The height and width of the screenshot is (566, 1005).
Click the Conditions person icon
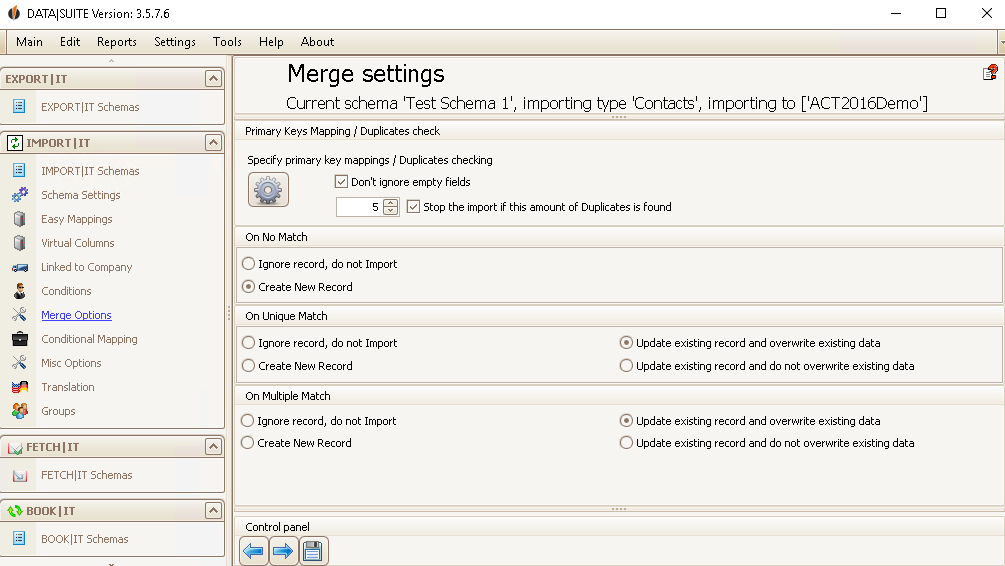point(20,291)
